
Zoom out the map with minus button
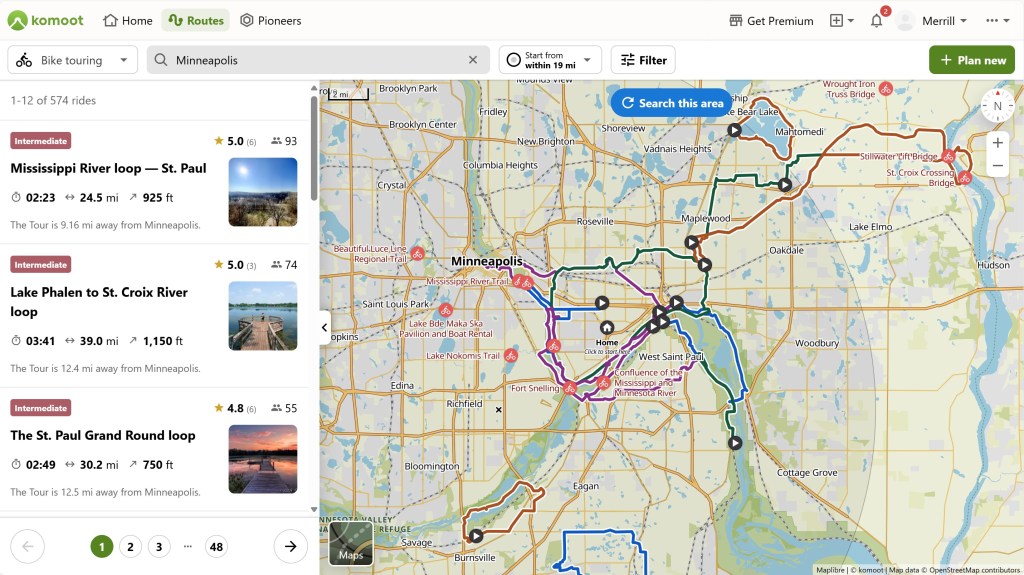(x=997, y=167)
